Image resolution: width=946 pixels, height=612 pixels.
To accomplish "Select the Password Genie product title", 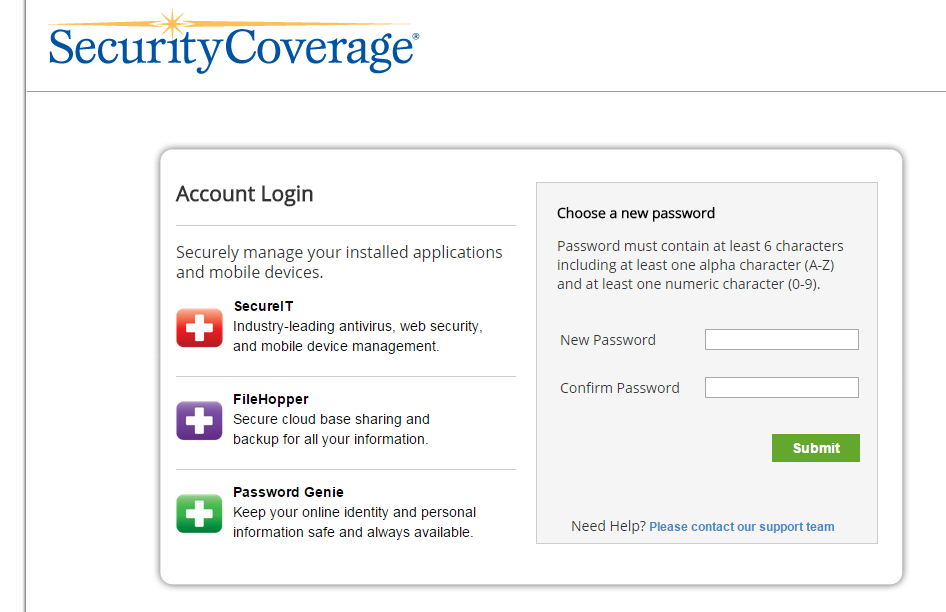I will click(x=288, y=492).
